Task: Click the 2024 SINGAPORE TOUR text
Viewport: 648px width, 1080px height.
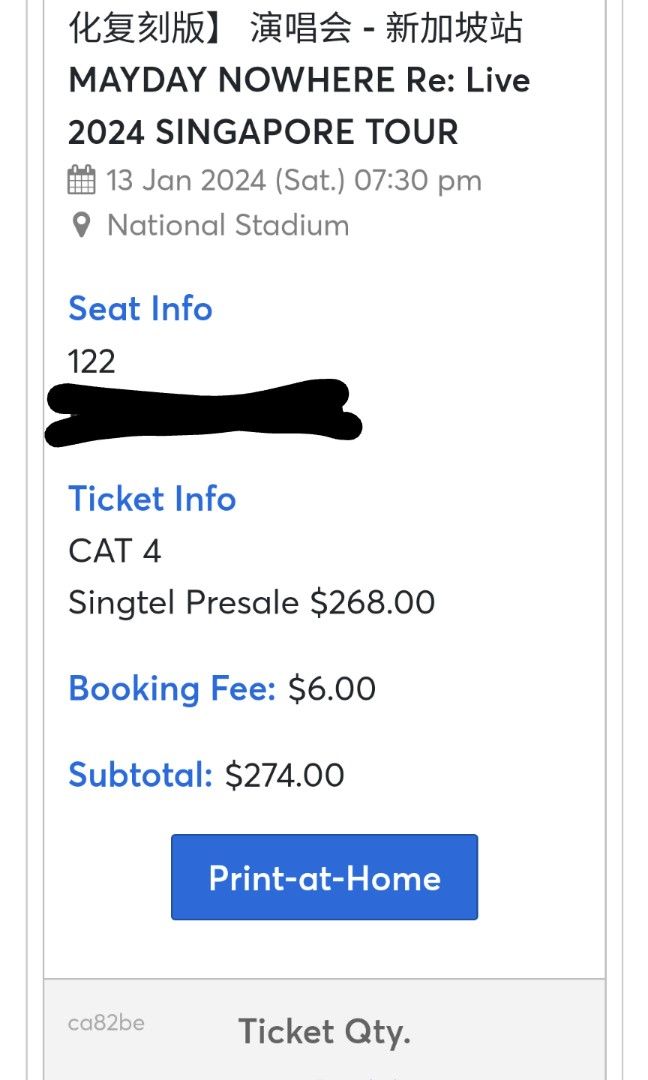Action: (x=262, y=132)
